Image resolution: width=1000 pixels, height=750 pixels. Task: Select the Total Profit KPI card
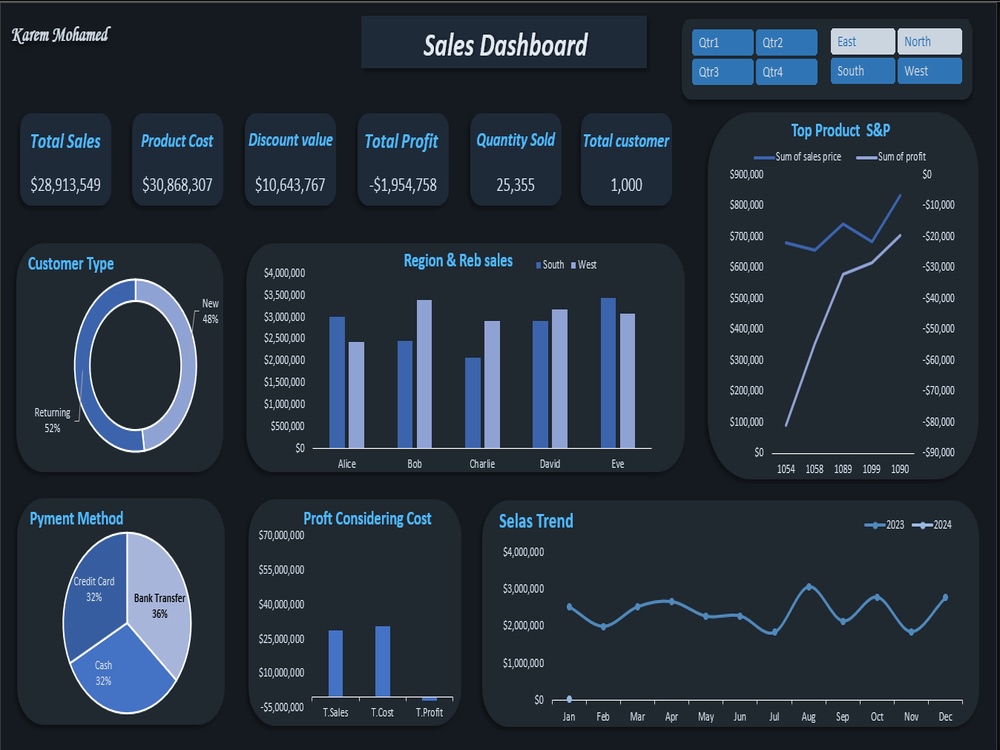[x=402, y=159]
